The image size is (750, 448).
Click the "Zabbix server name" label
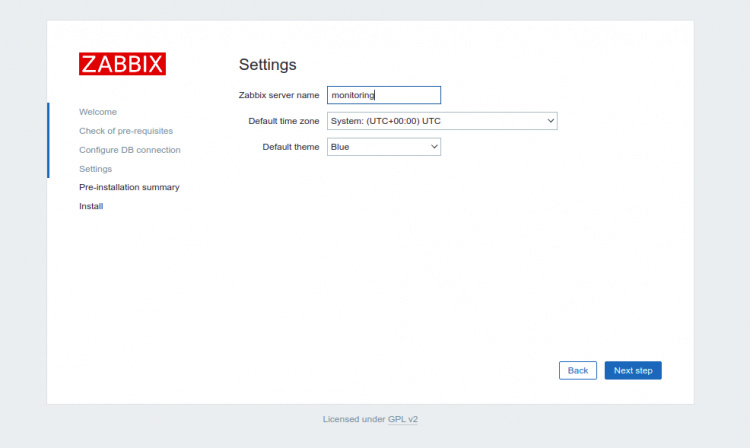(x=279, y=95)
